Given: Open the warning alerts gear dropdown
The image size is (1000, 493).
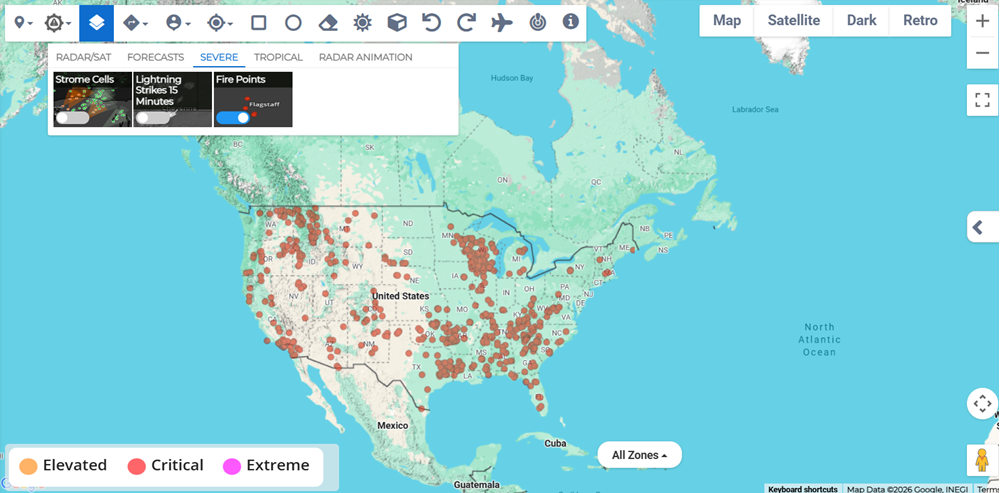Looking at the screenshot, I should click(56, 24).
